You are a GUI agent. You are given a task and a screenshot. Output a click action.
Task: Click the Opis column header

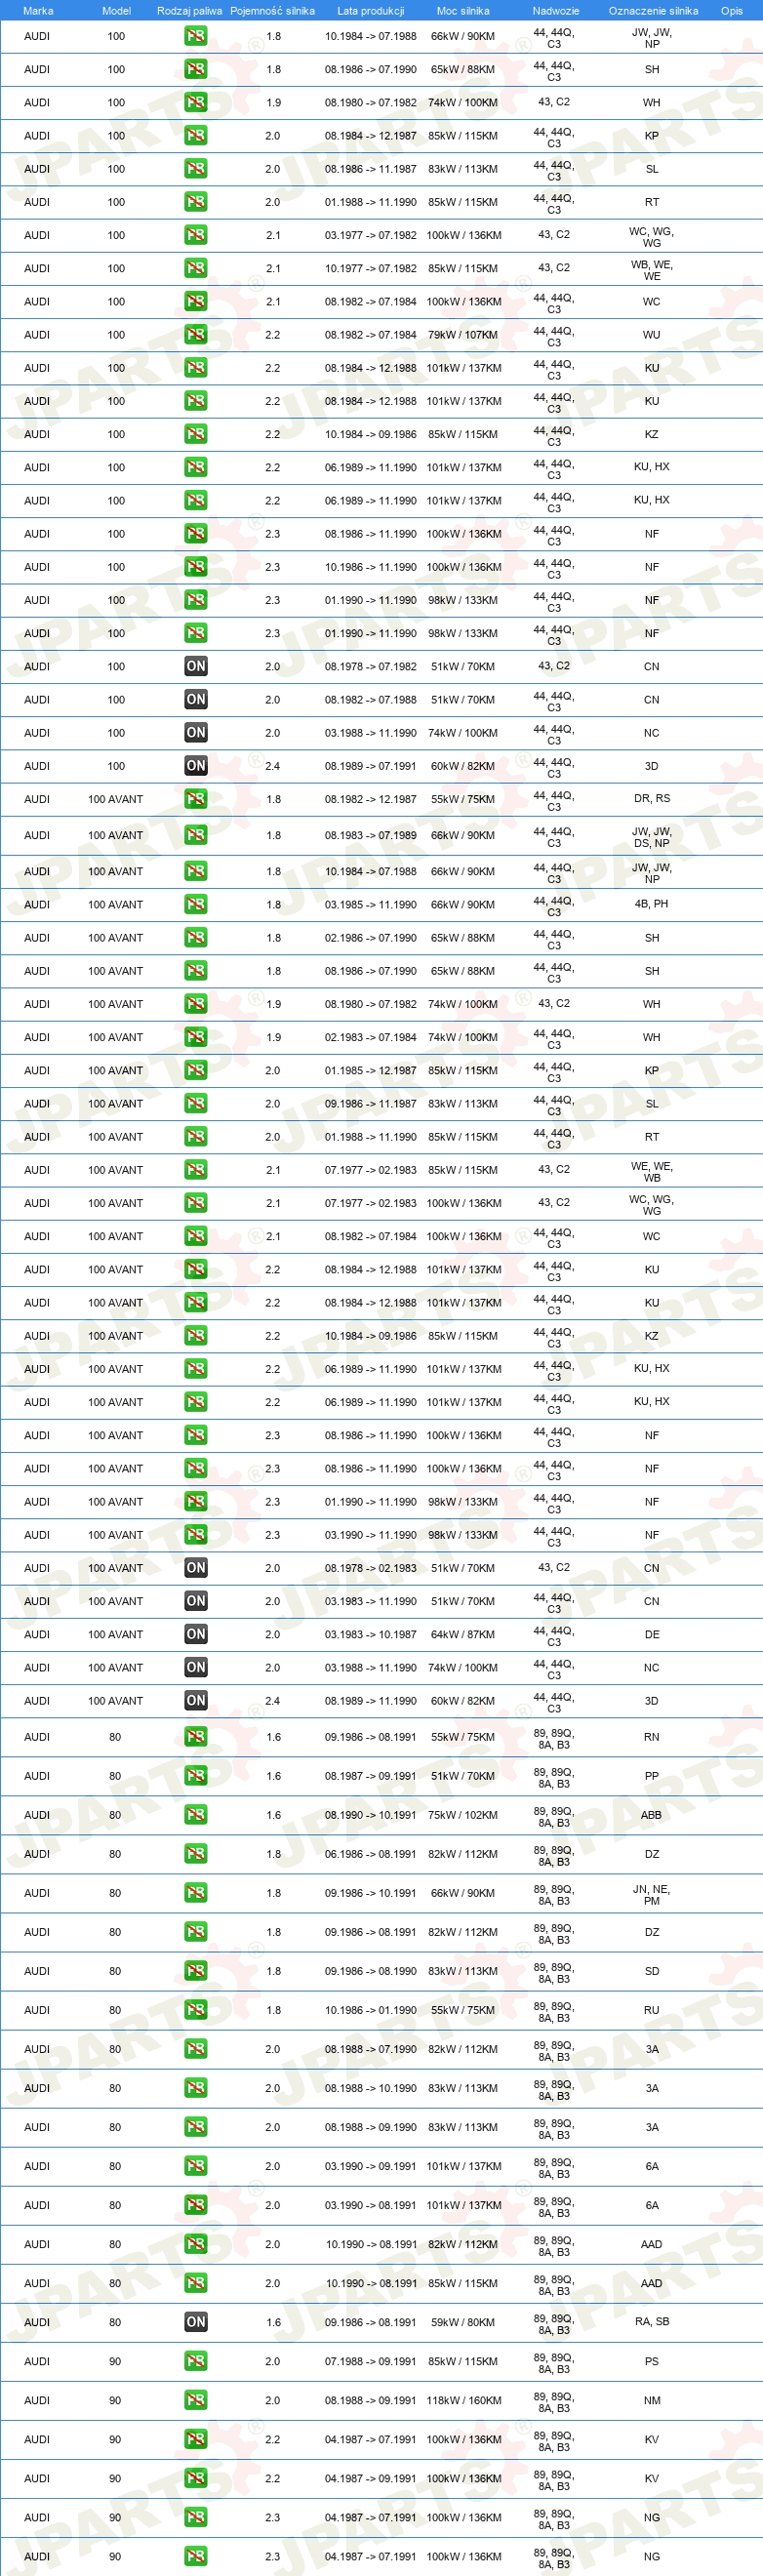click(732, 11)
